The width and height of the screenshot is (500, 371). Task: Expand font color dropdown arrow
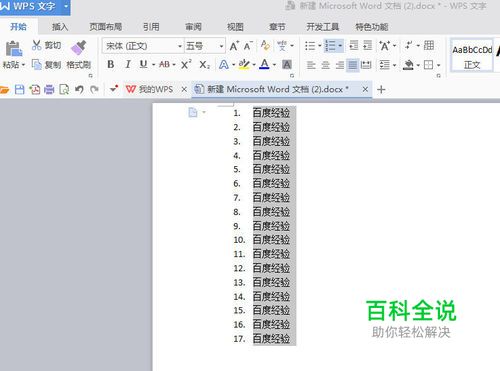click(274, 65)
